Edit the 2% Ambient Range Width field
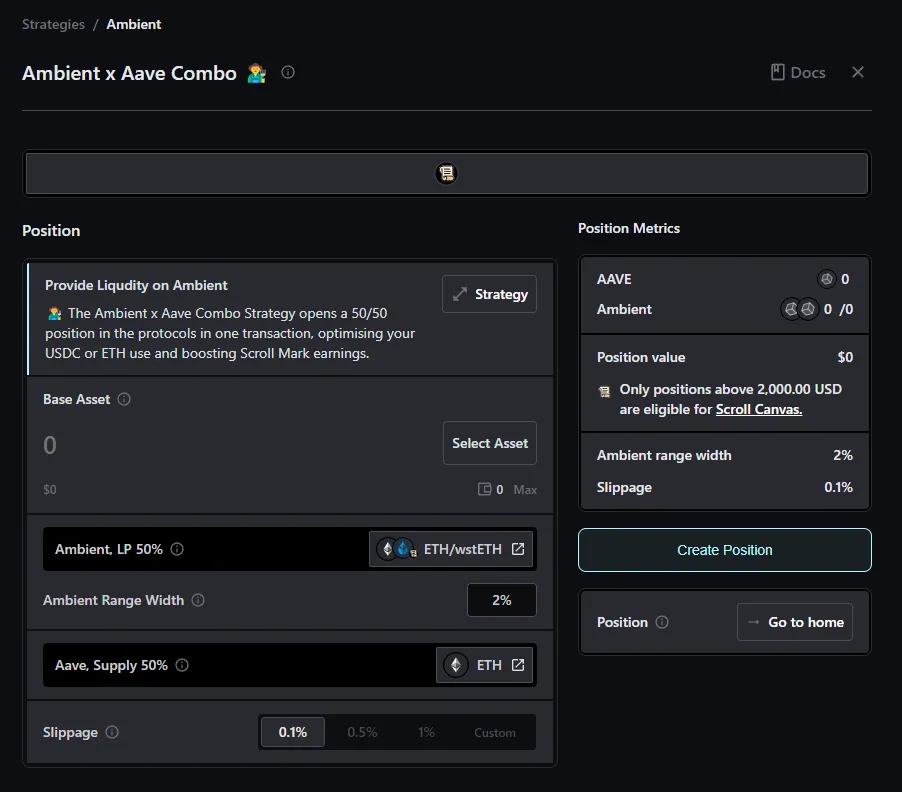Image resolution: width=902 pixels, height=792 pixels. (x=501, y=600)
